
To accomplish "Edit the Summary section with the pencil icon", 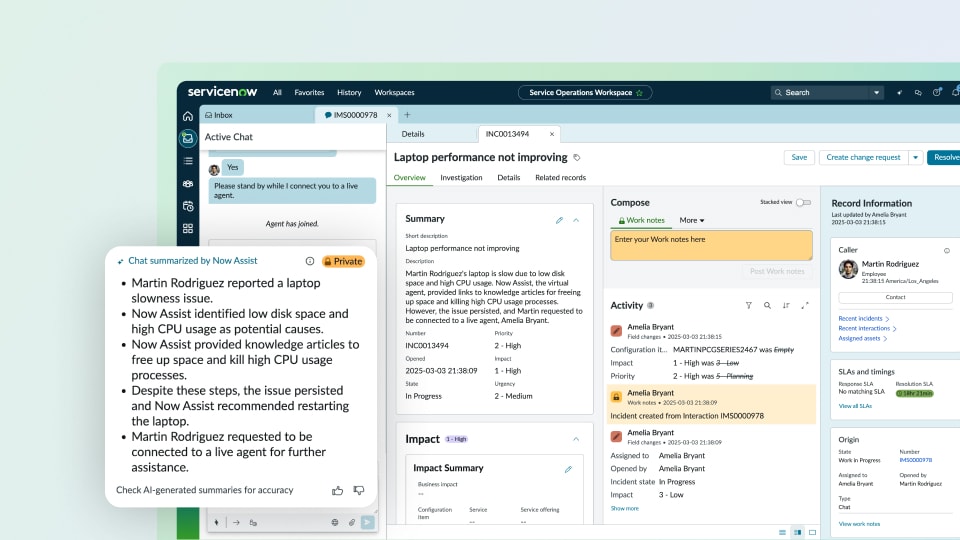I will (x=559, y=220).
